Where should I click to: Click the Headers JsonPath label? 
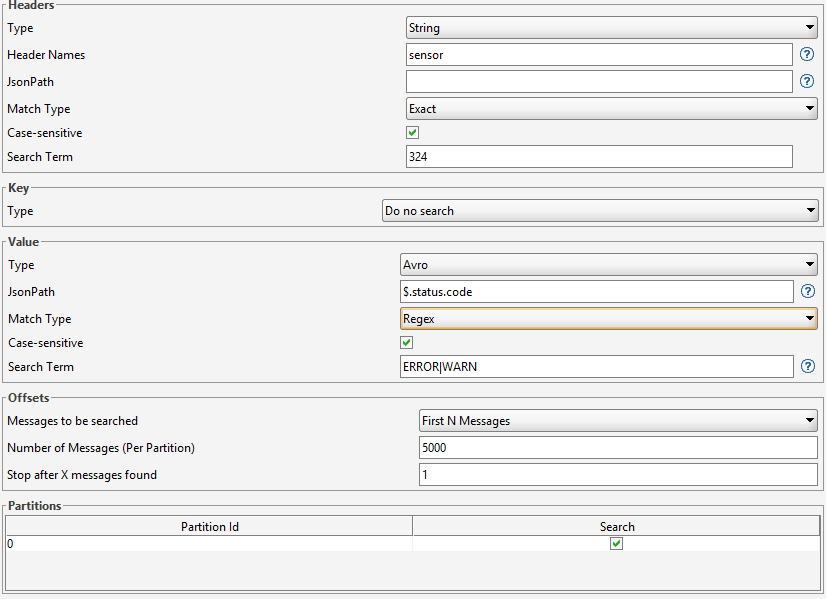30,82
